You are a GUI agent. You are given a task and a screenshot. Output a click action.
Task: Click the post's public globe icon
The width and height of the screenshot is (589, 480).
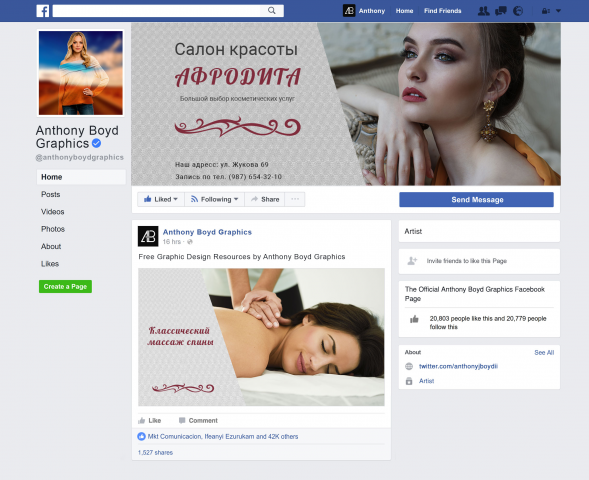point(190,242)
